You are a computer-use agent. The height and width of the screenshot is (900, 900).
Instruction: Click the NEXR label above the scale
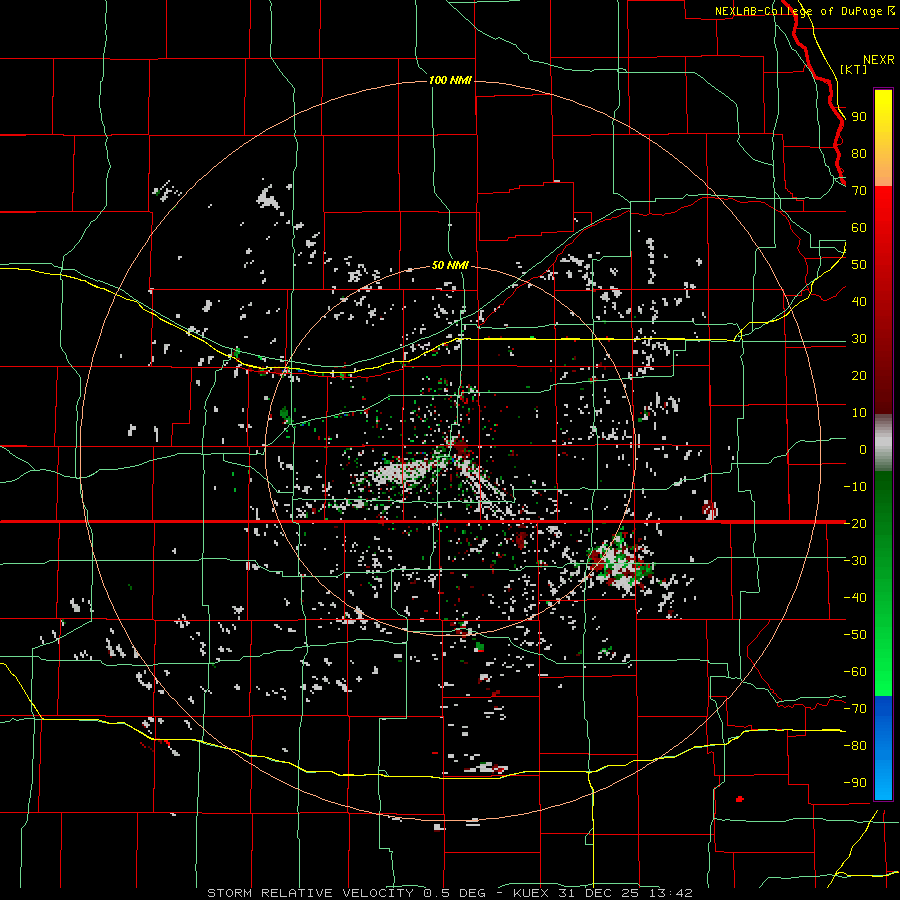[x=879, y=60]
